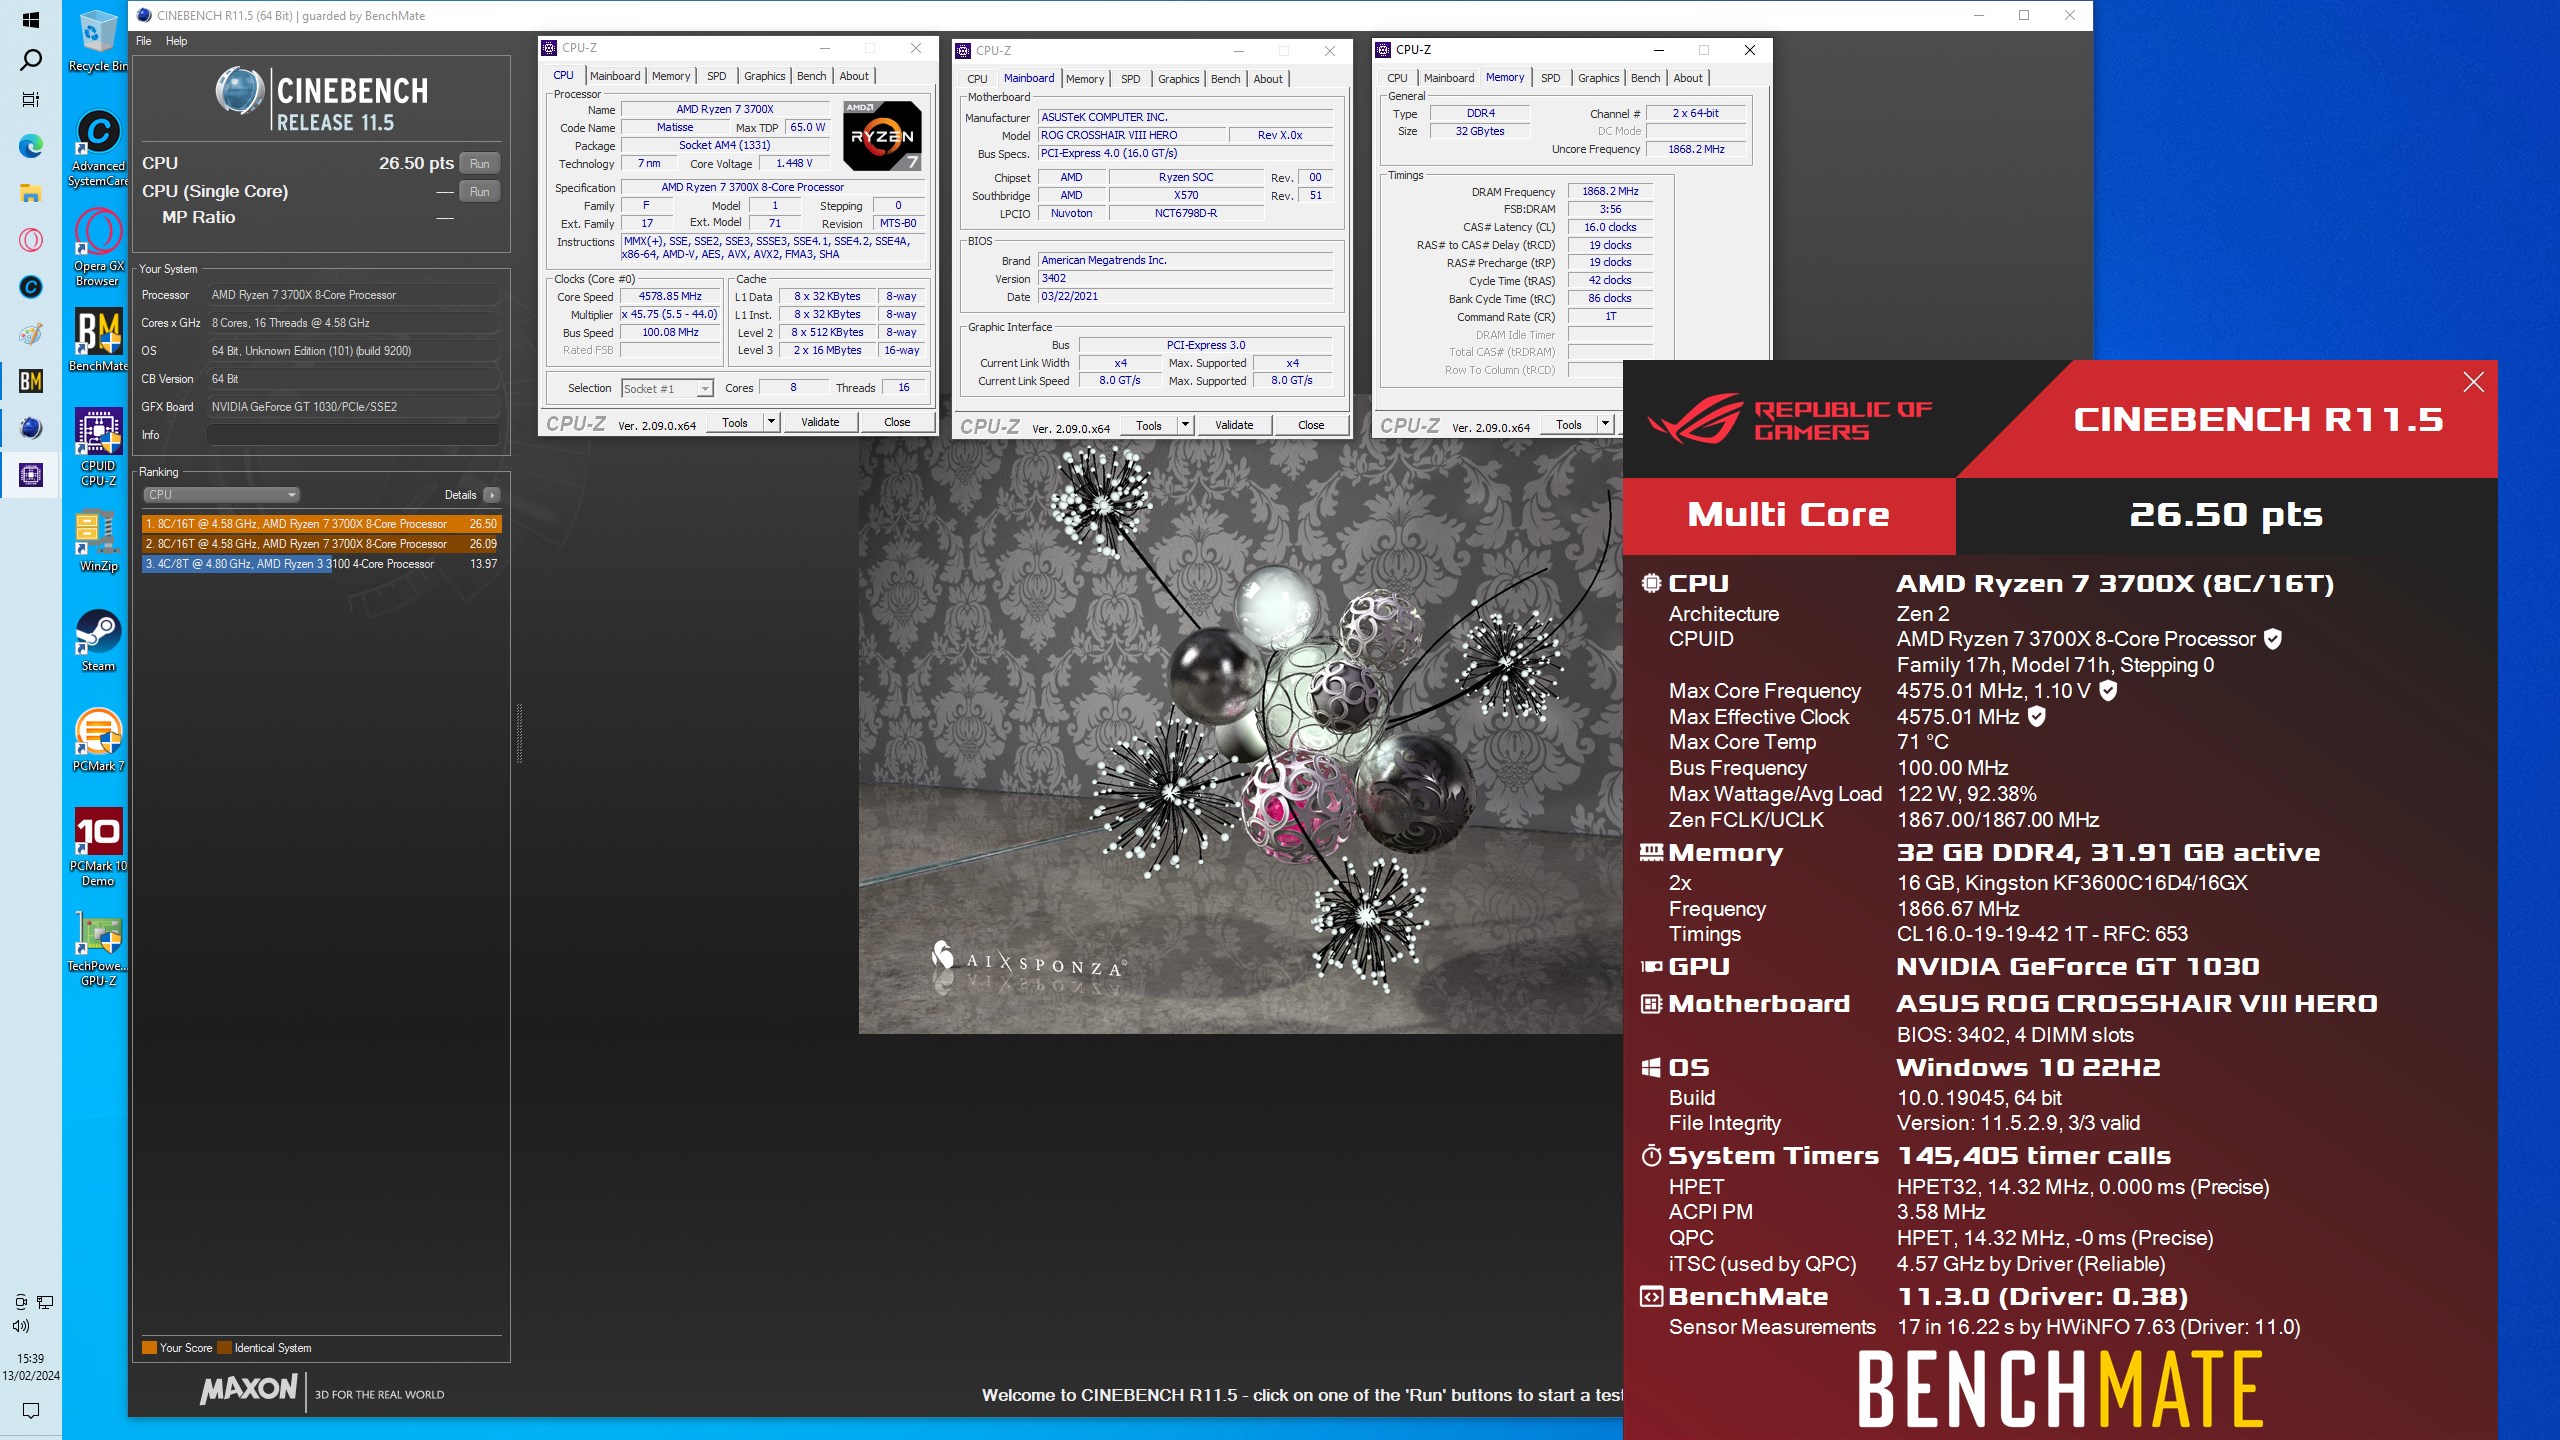Open Tools dropdown arrow in CPU-Z Mainboard window
Viewport: 2560px width, 1440px height.
(1185, 425)
